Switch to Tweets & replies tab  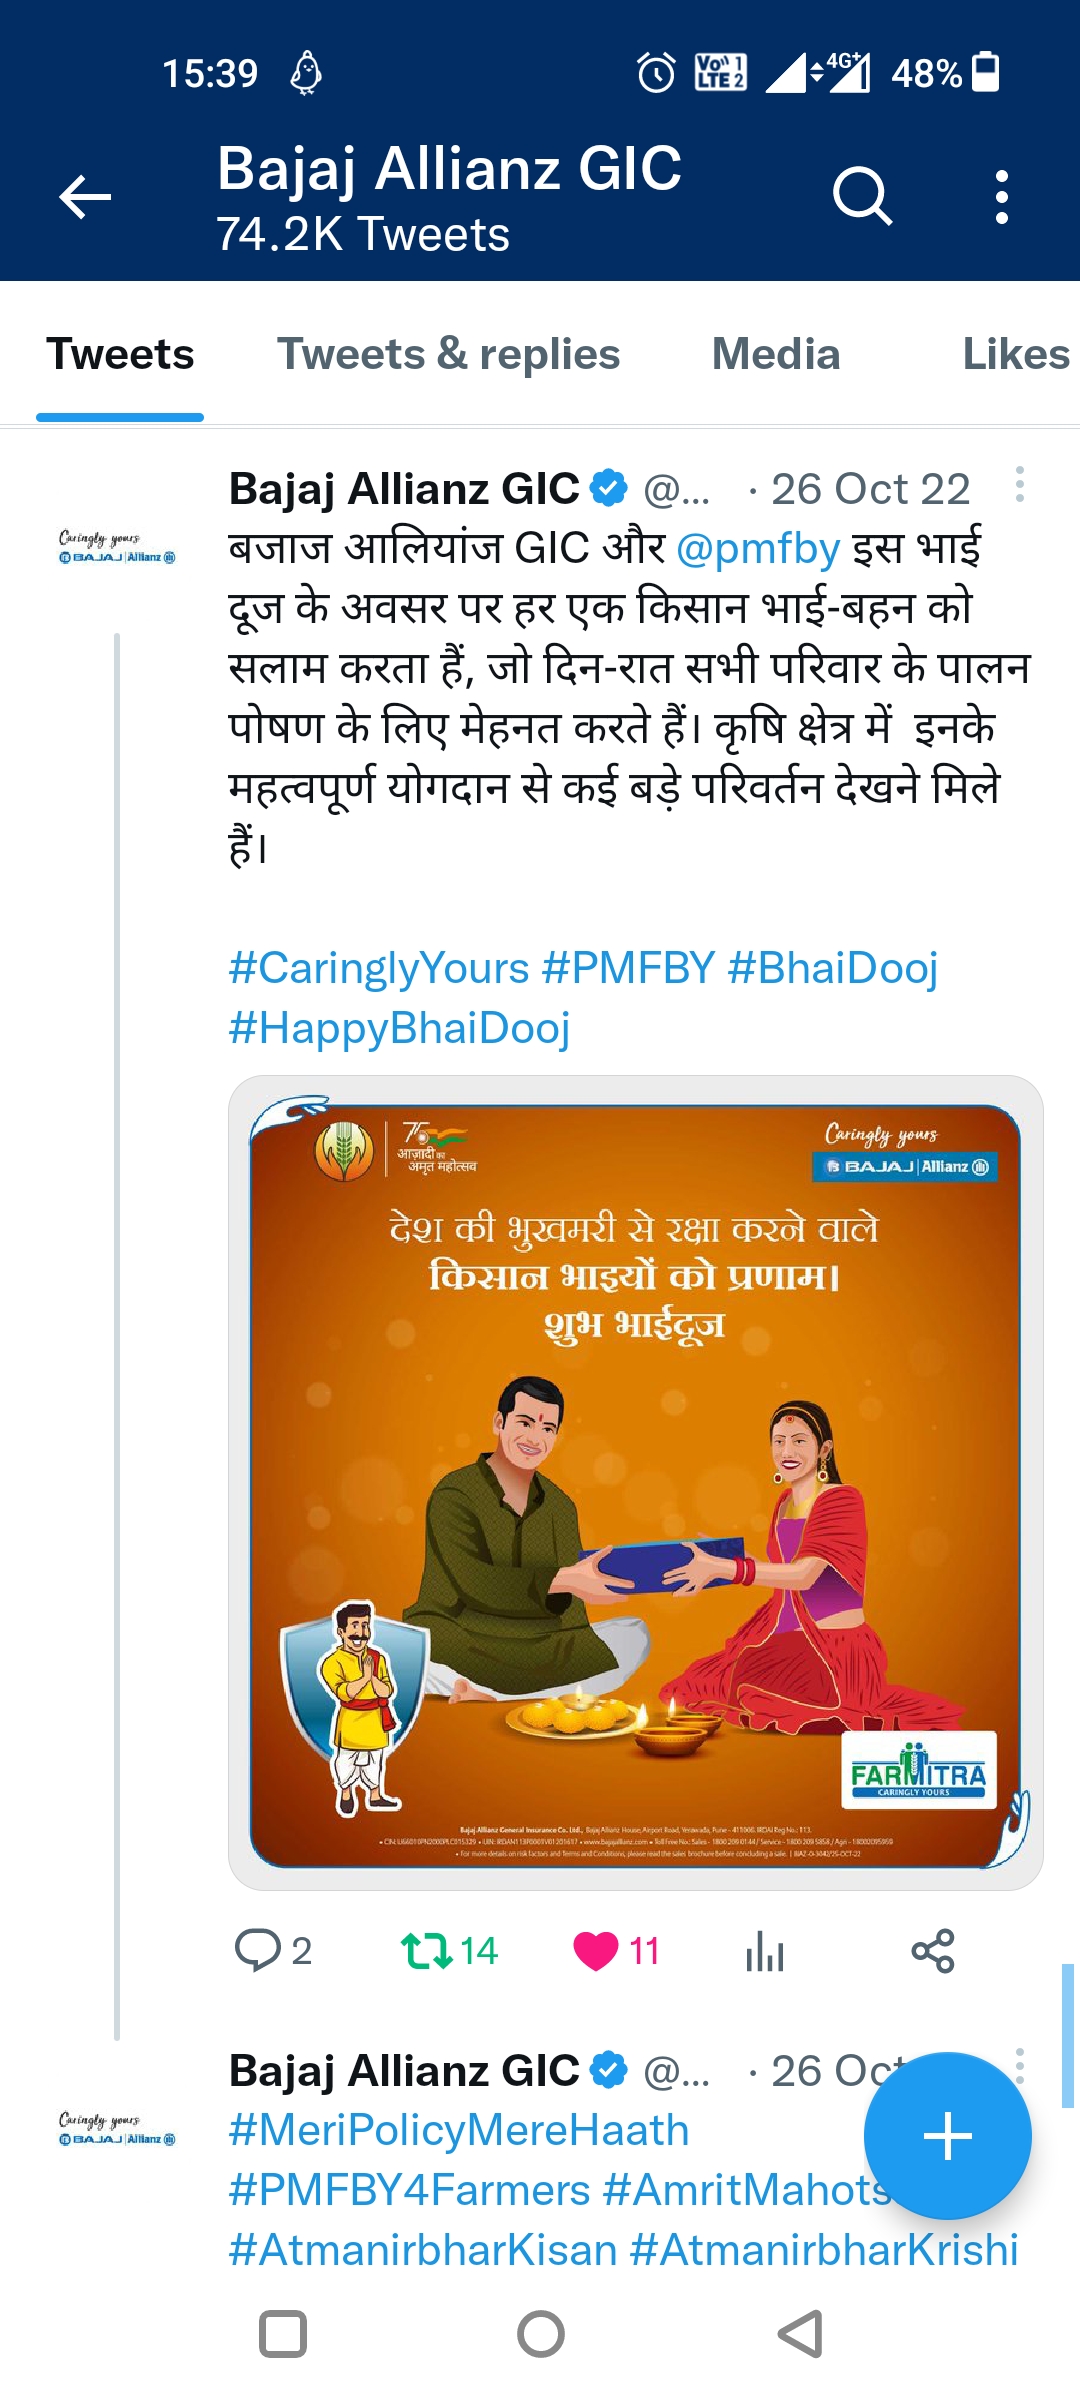pos(448,355)
